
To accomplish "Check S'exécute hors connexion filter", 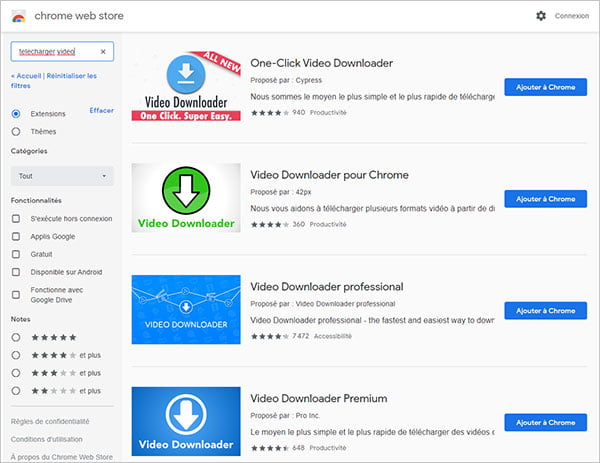I will point(16,219).
